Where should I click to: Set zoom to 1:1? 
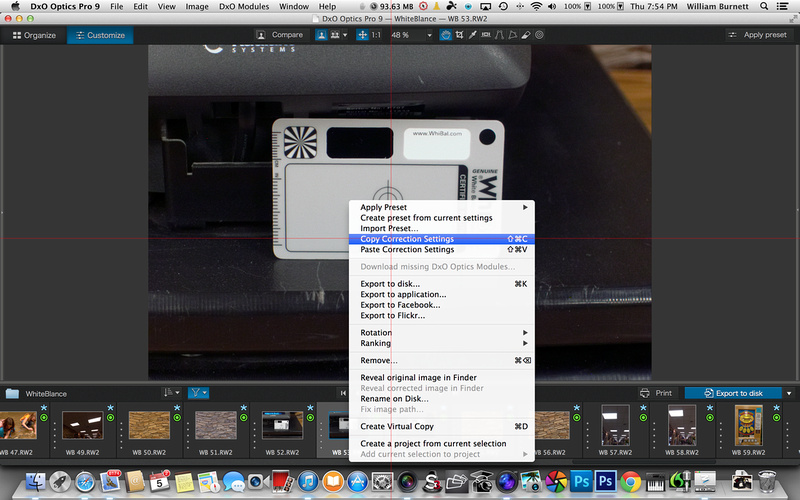click(376, 35)
